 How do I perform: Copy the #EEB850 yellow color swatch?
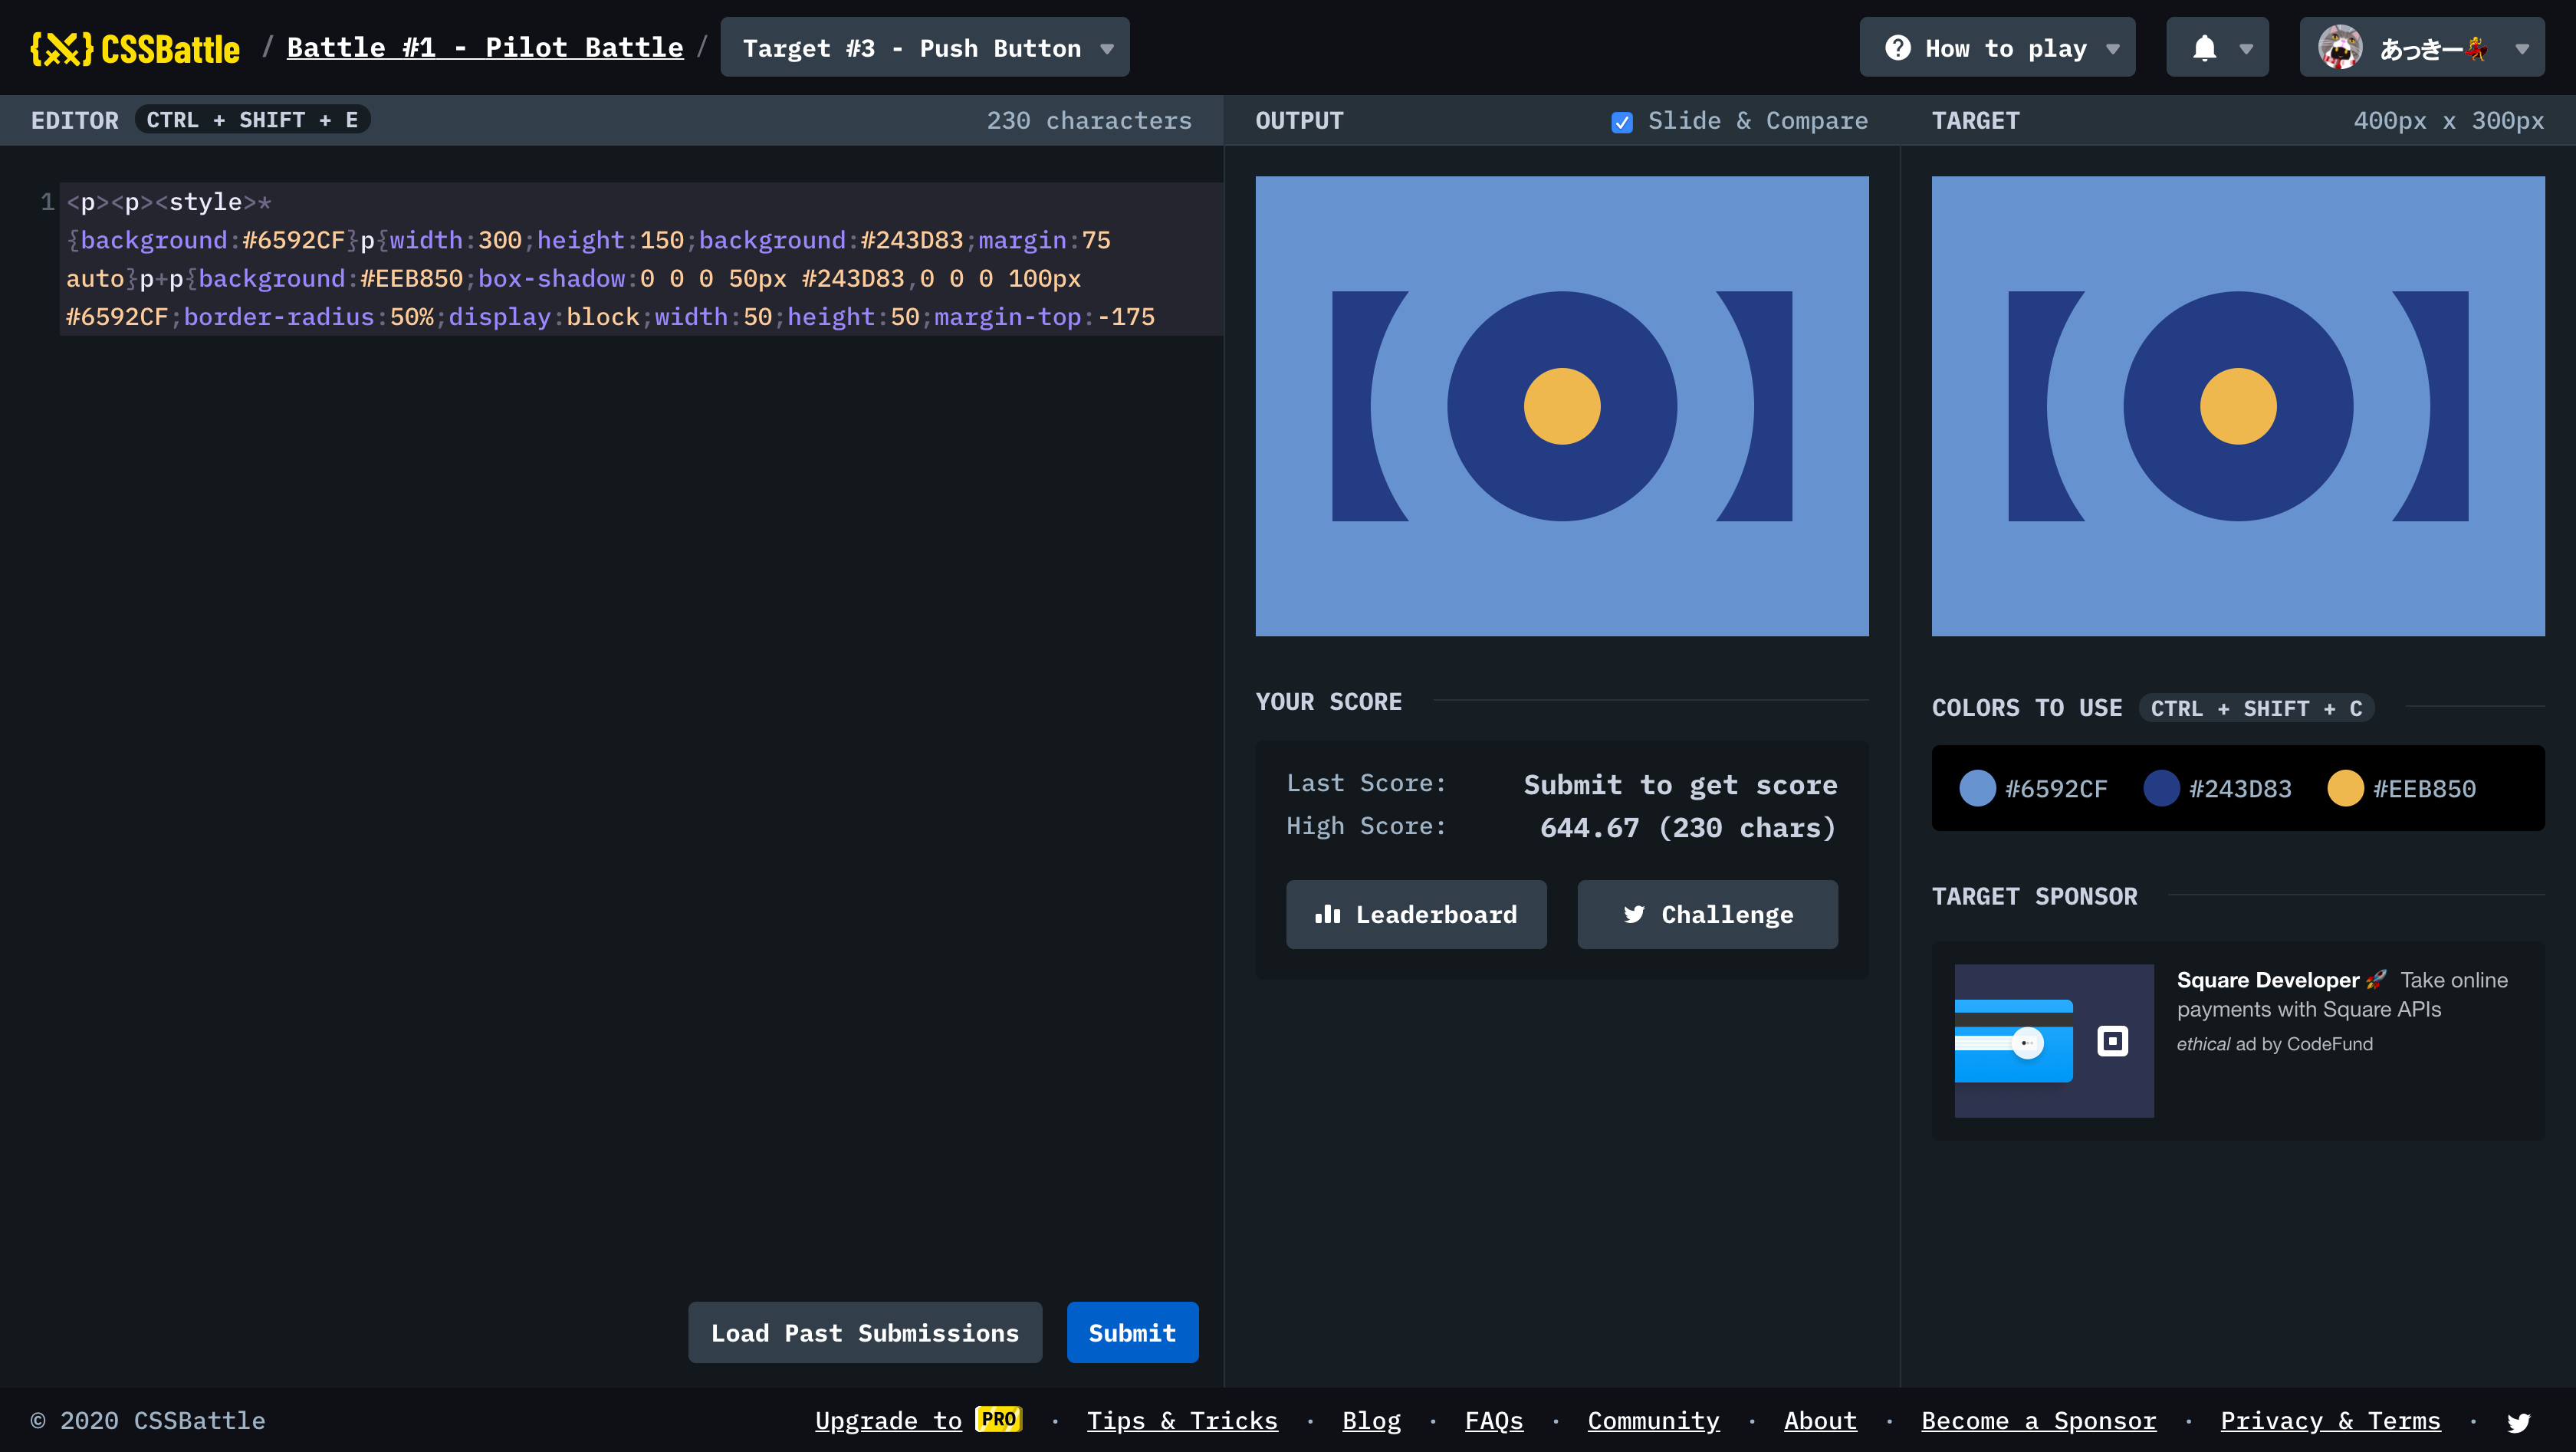(x=2345, y=788)
